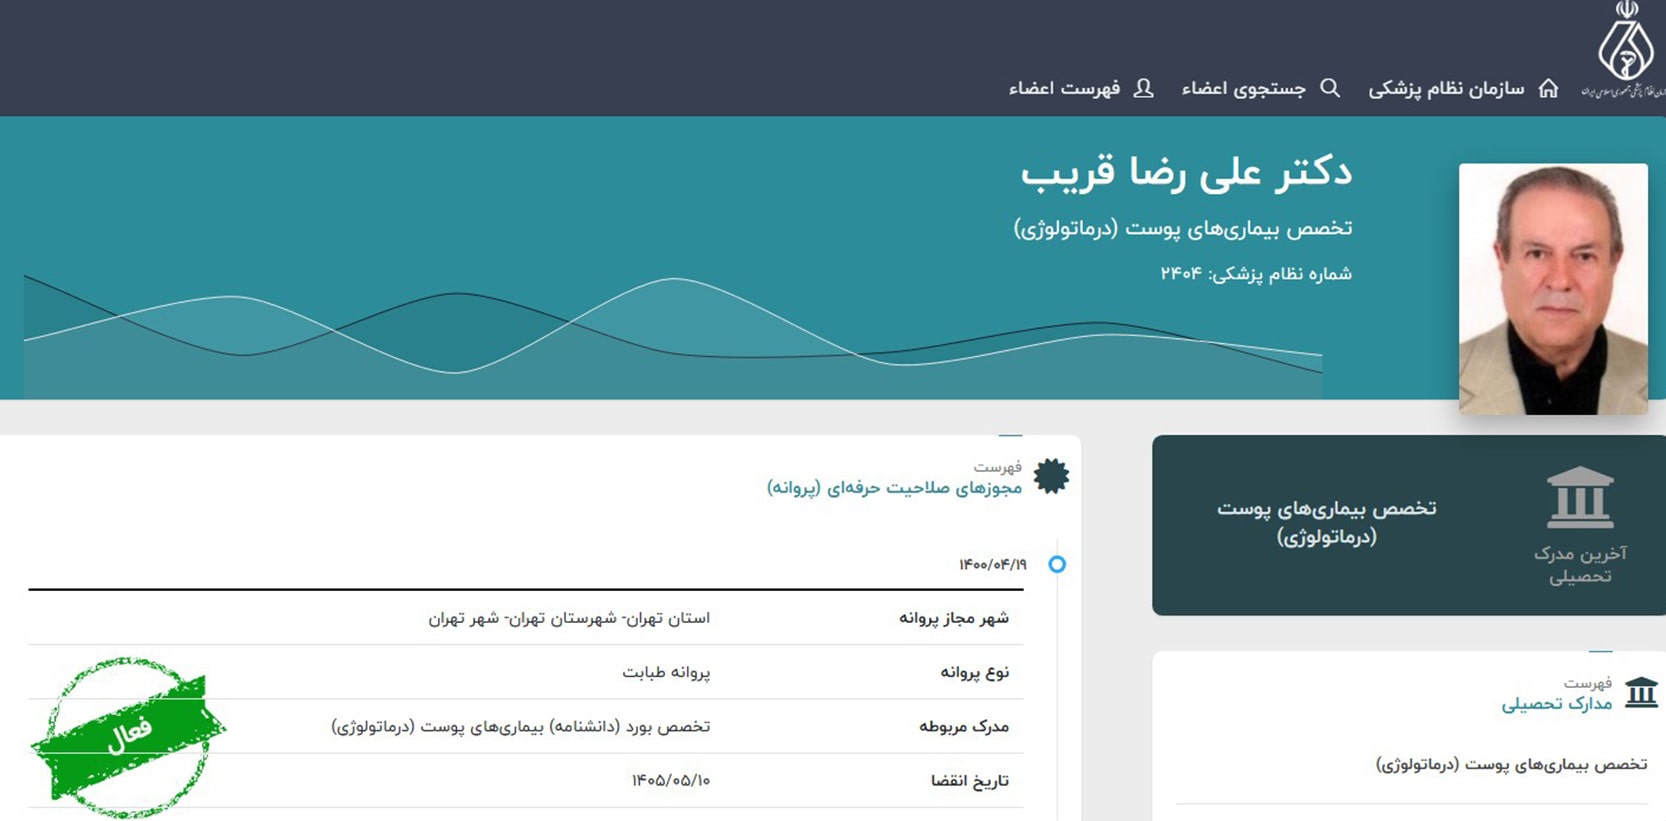The height and width of the screenshot is (821, 1666).
Task: Select the blue circle timeline marker for the license date
Action: (1057, 564)
